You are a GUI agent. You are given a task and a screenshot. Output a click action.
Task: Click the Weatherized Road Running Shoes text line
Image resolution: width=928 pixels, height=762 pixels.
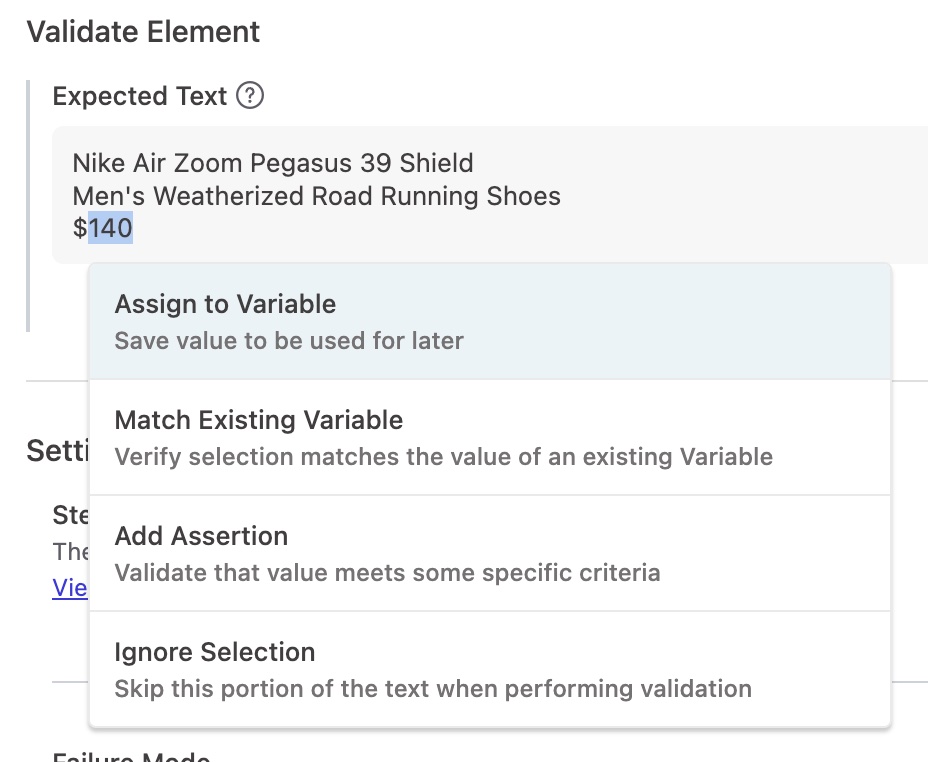[x=316, y=196]
